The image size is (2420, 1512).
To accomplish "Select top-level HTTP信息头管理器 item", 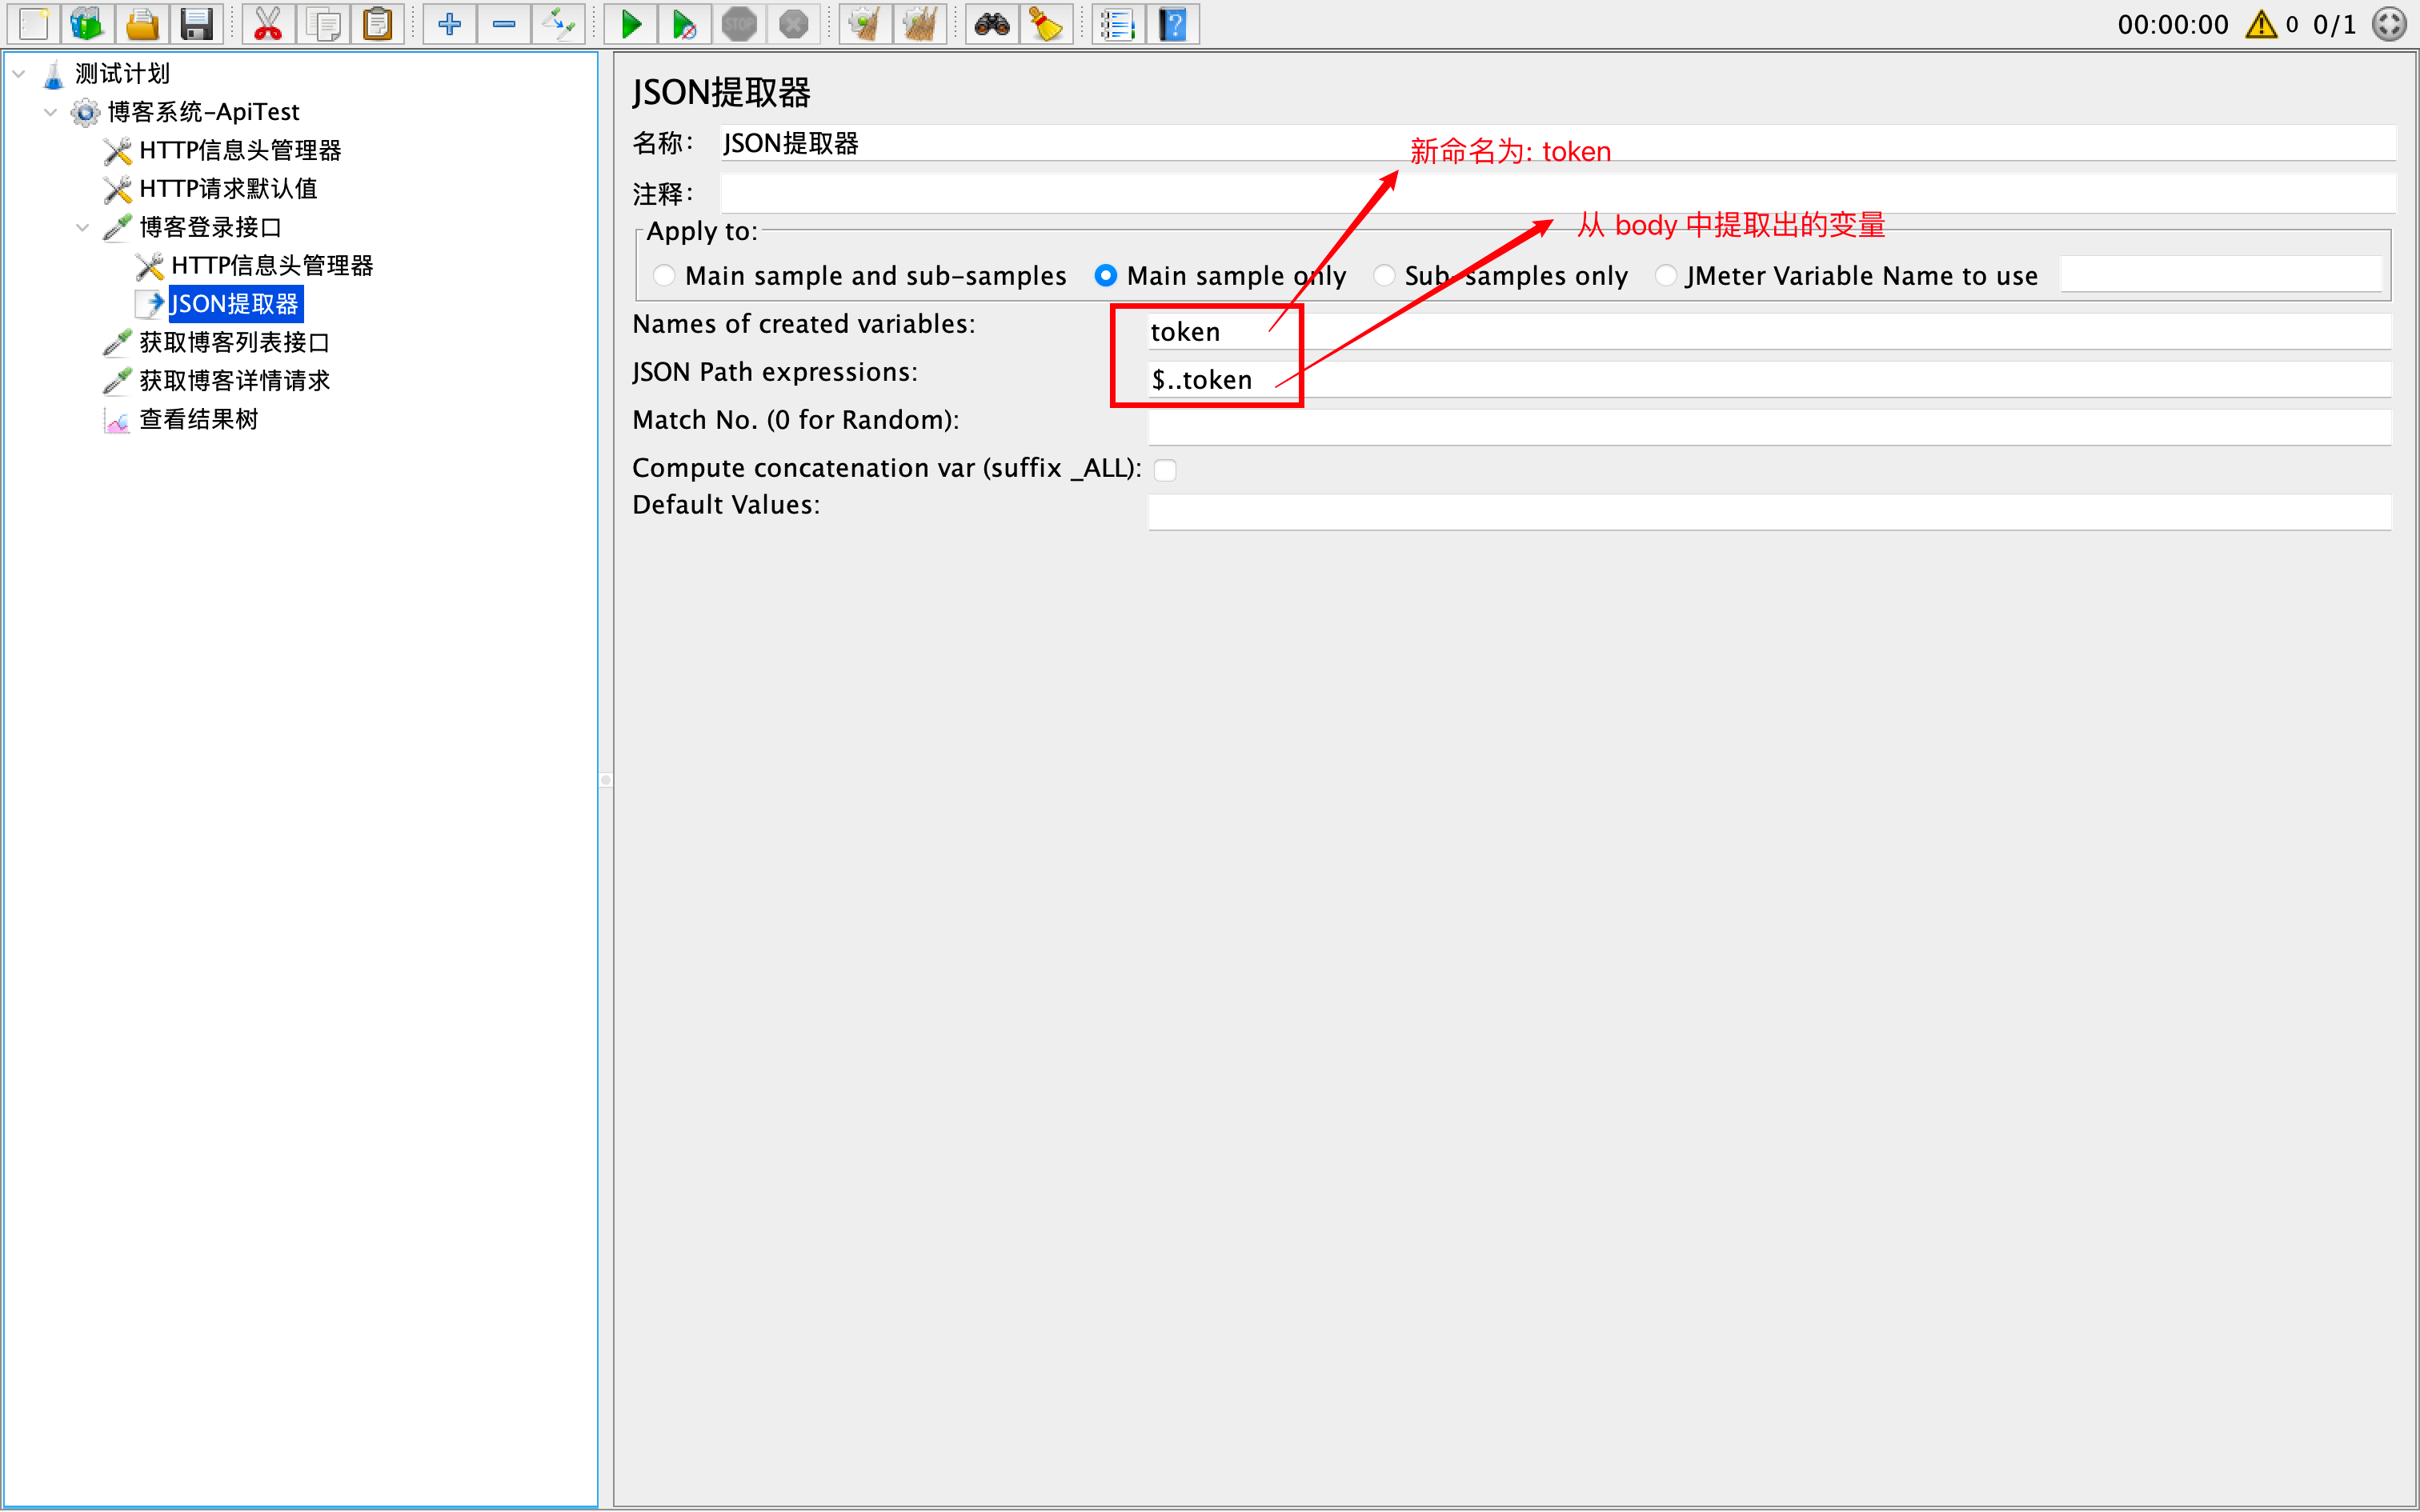I will (x=240, y=150).
